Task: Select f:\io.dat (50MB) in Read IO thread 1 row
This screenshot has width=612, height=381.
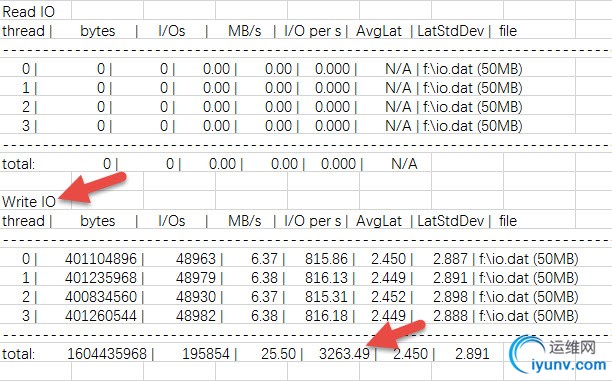Action: 473,88
